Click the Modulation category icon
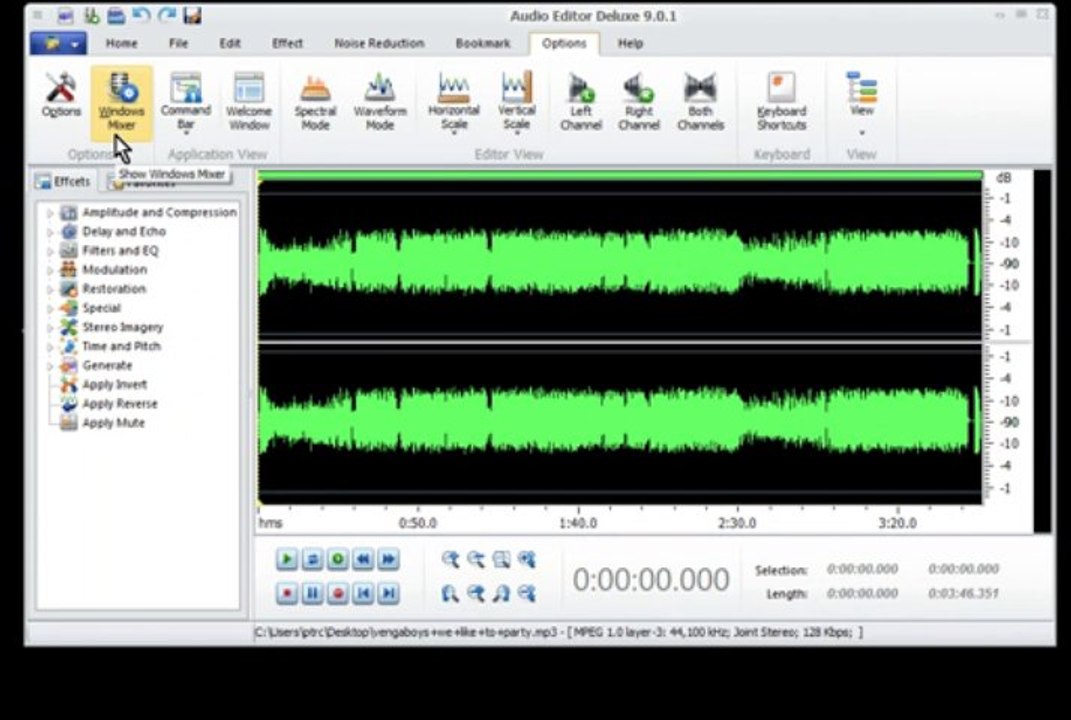This screenshot has width=1071, height=720. pyautogui.click(x=68, y=270)
